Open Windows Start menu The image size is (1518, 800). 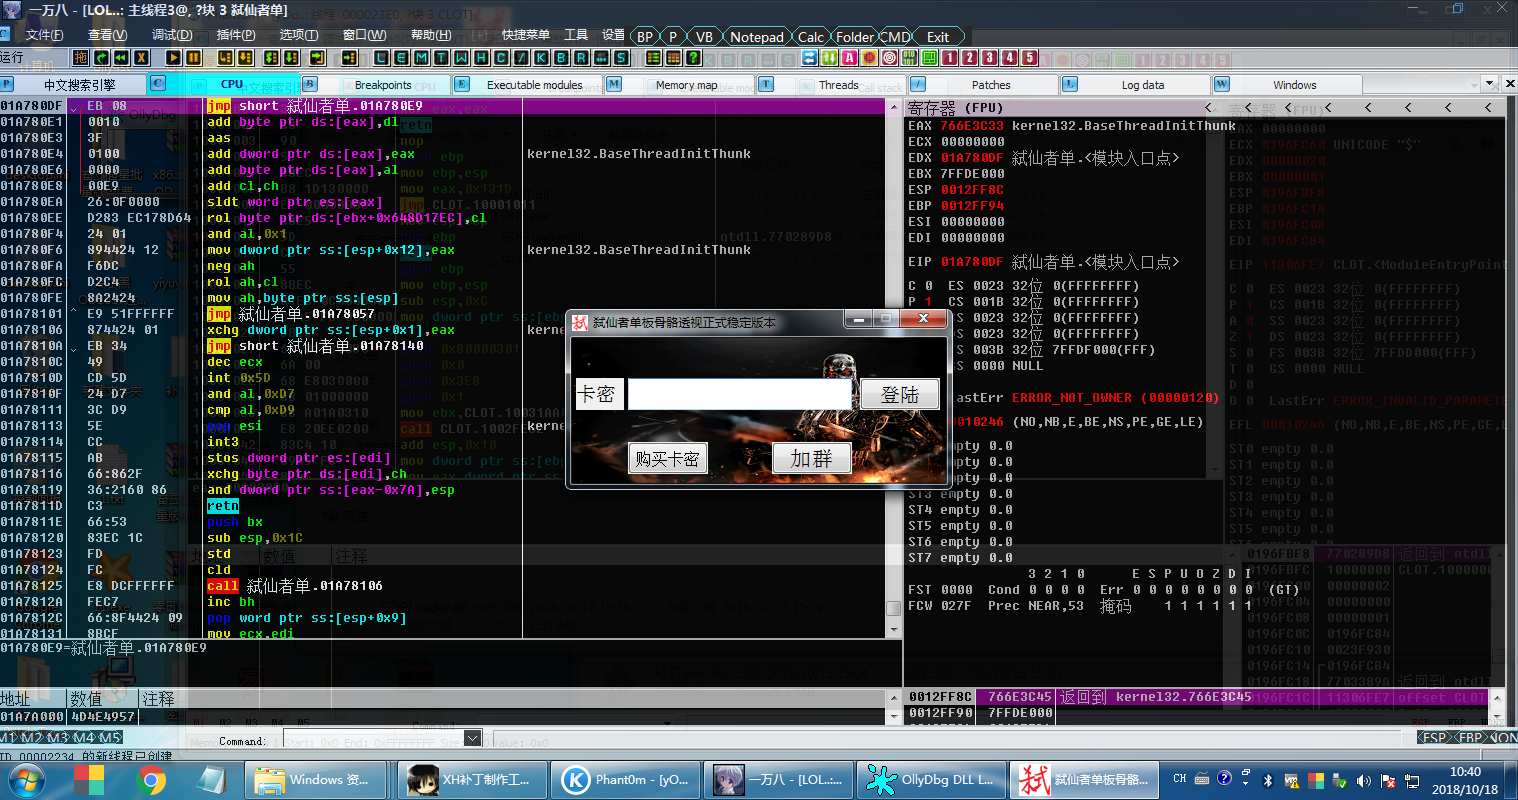[26, 780]
